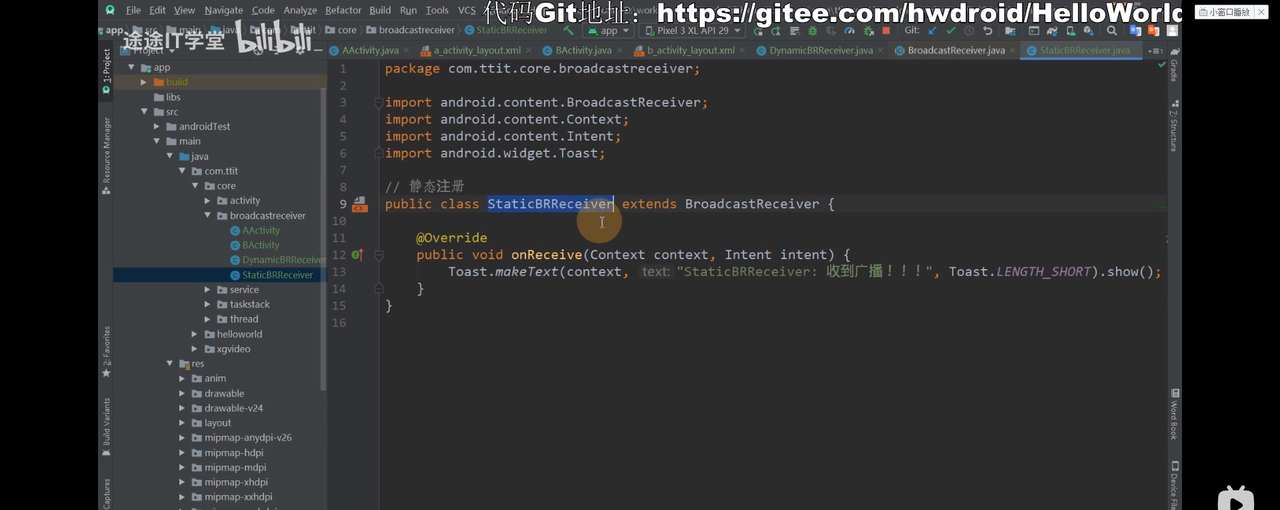Toggle the Device File Explorer tool window
This screenshot has height=510, width=1280.
tap(1174, 485)
